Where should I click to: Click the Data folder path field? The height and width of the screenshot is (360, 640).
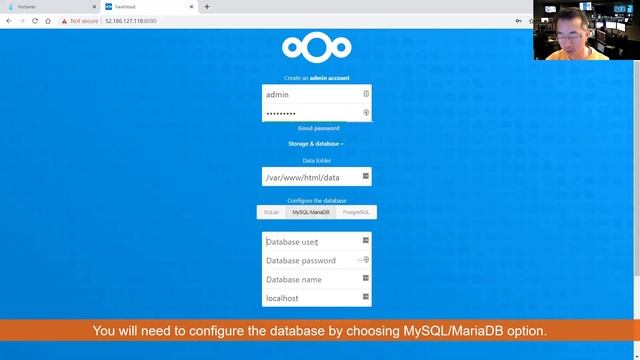tap(317, 177)
